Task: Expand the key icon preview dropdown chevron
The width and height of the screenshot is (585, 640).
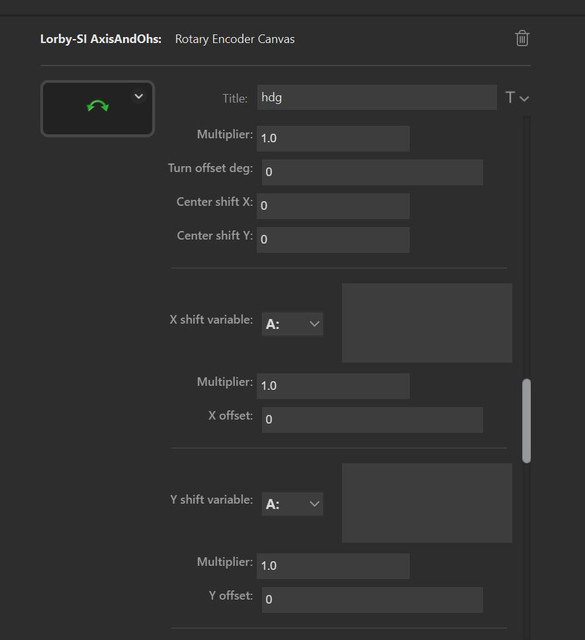Action: point(139,96)
